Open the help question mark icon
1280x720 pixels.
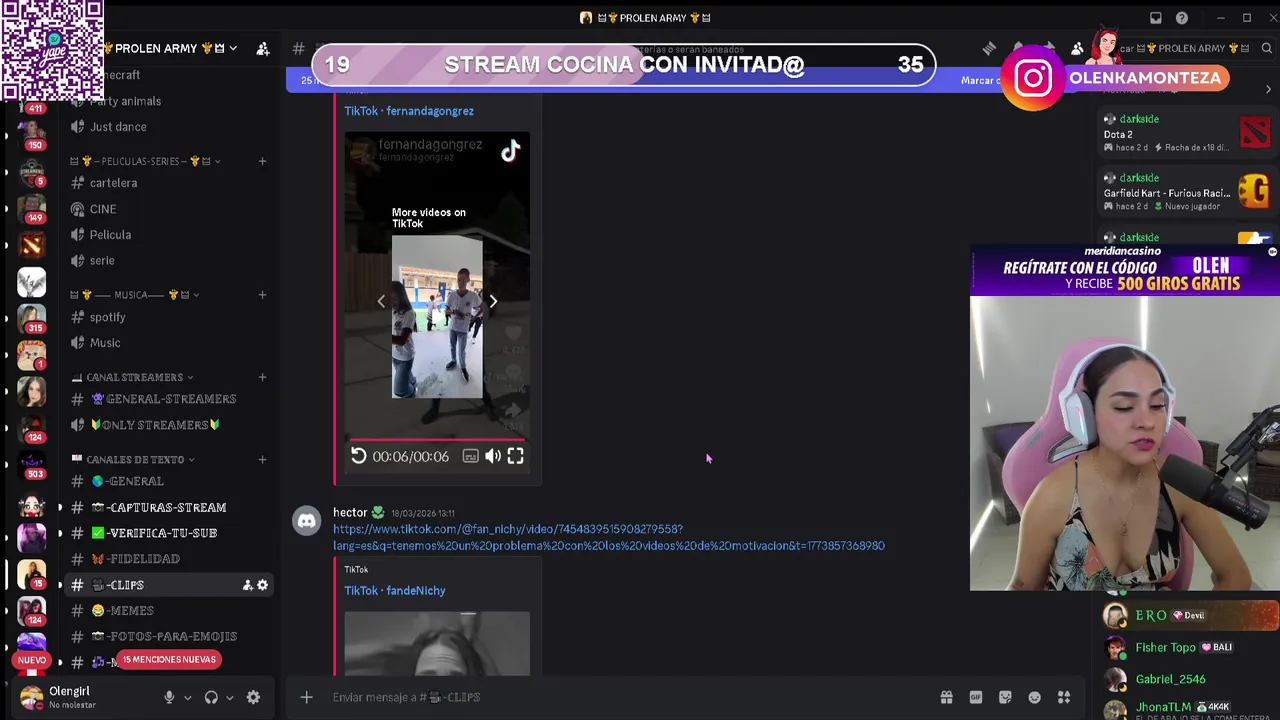pos(1182,18)
